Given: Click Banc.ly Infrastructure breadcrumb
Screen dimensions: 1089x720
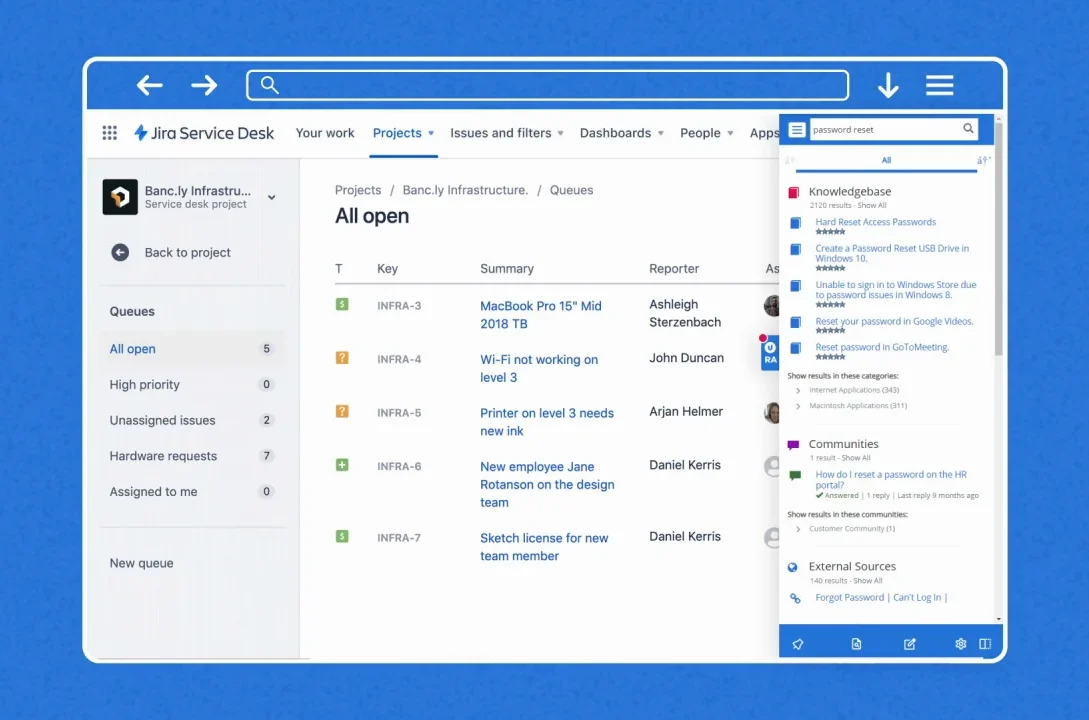Looking at the screenshot, I should point(465,190).
